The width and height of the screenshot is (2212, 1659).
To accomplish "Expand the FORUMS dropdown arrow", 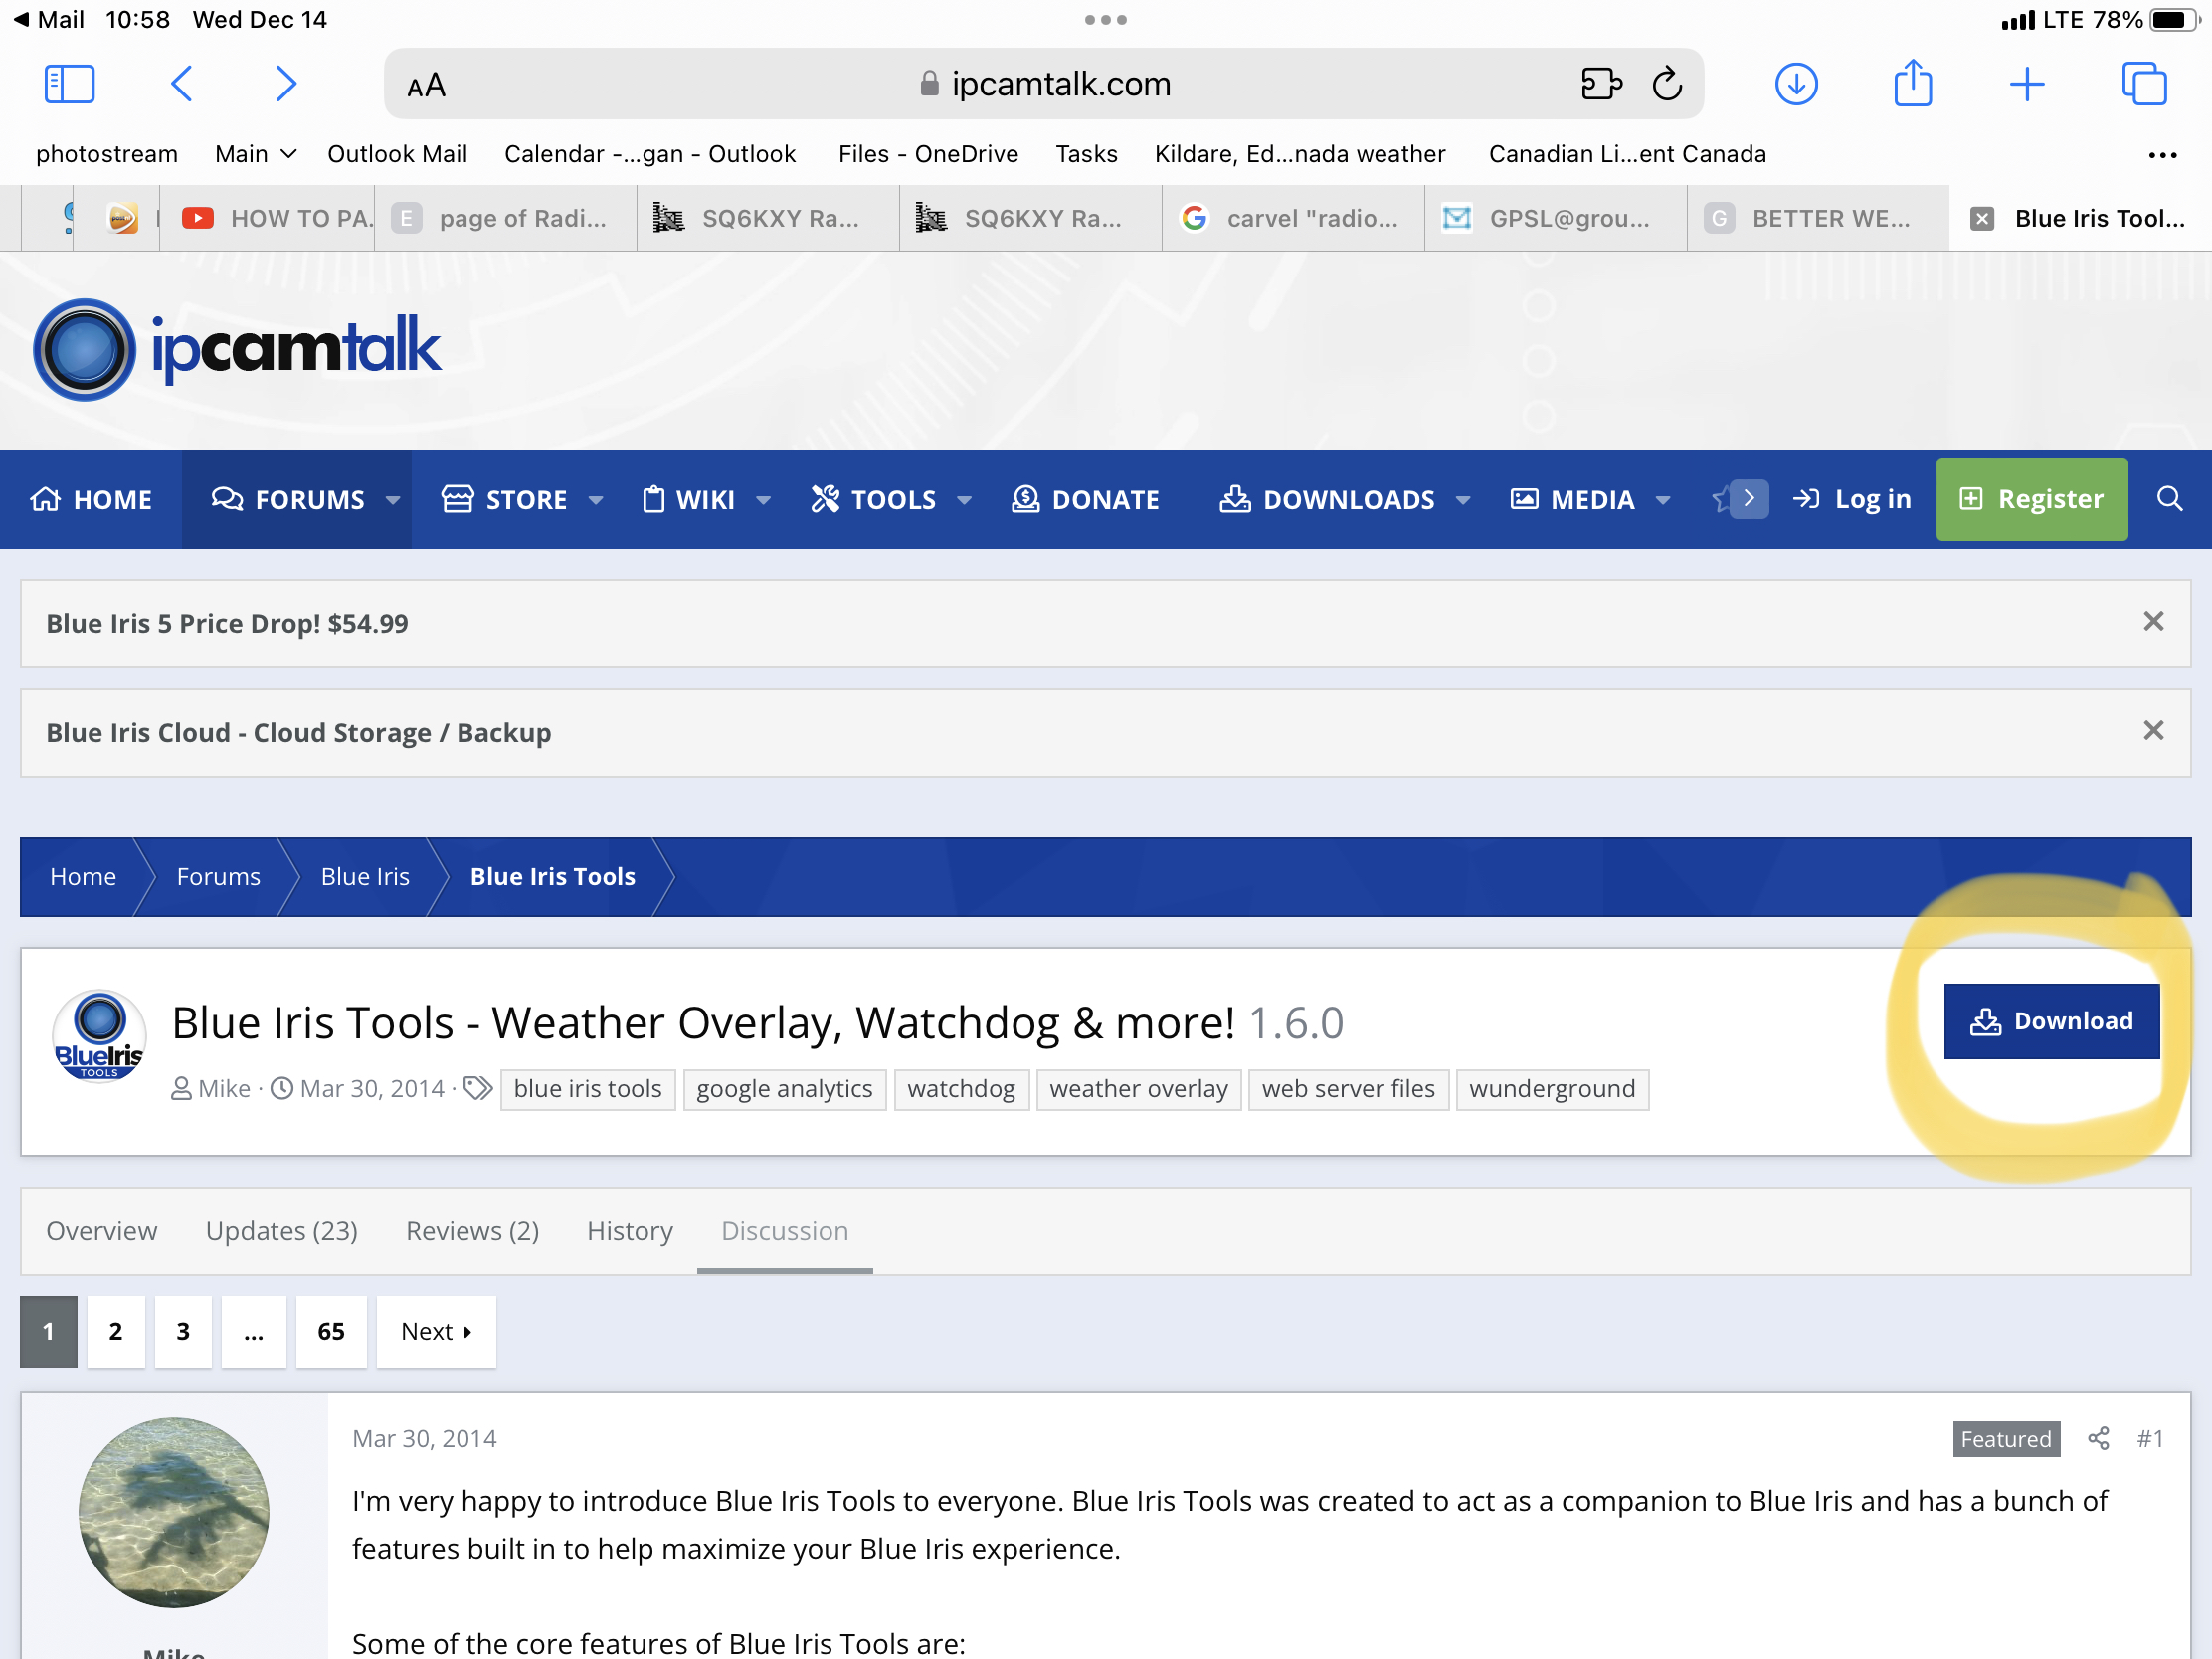I will tap(393, 500).
